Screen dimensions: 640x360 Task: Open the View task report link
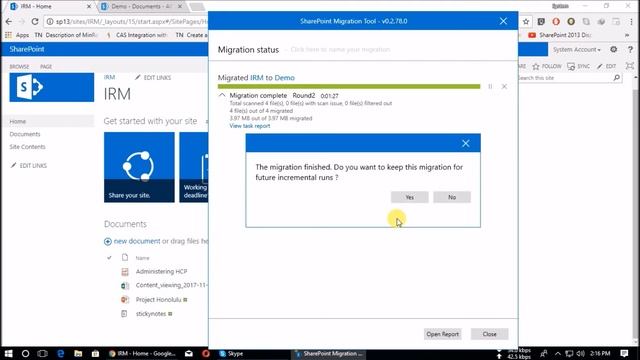(250, 126)
